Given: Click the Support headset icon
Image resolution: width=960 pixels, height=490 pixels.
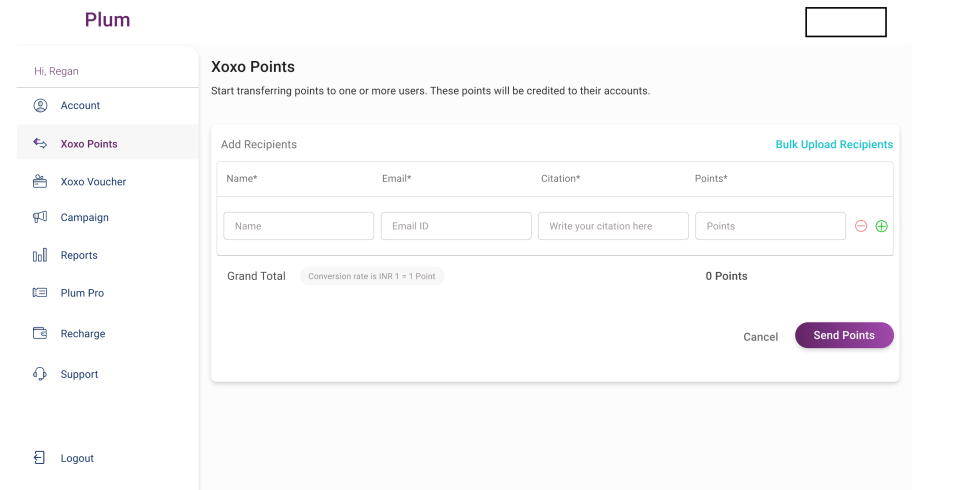Looking at the screenshot, I should [x=40, y=374].
